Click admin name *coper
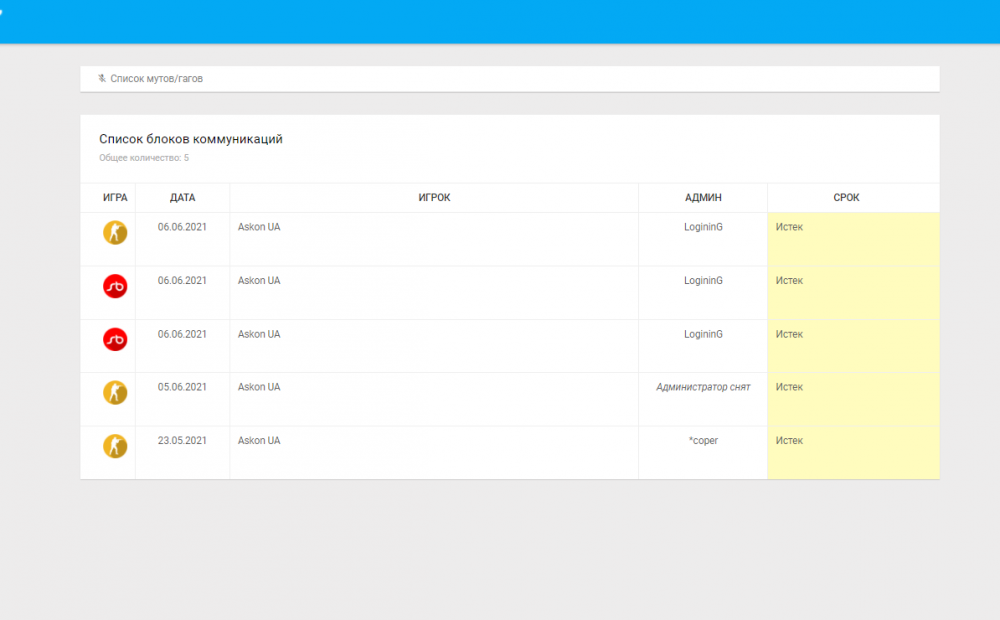 click(703, 441)
